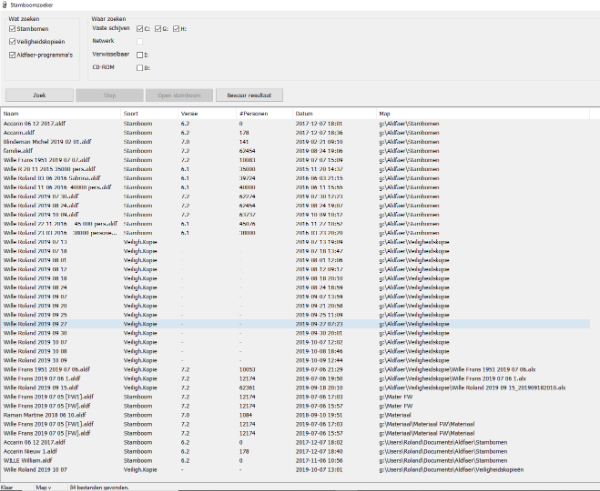Uncheck the H: drive checkbox
The height and width of the screenshot is (491, 600).
click(x=177, y=29)
